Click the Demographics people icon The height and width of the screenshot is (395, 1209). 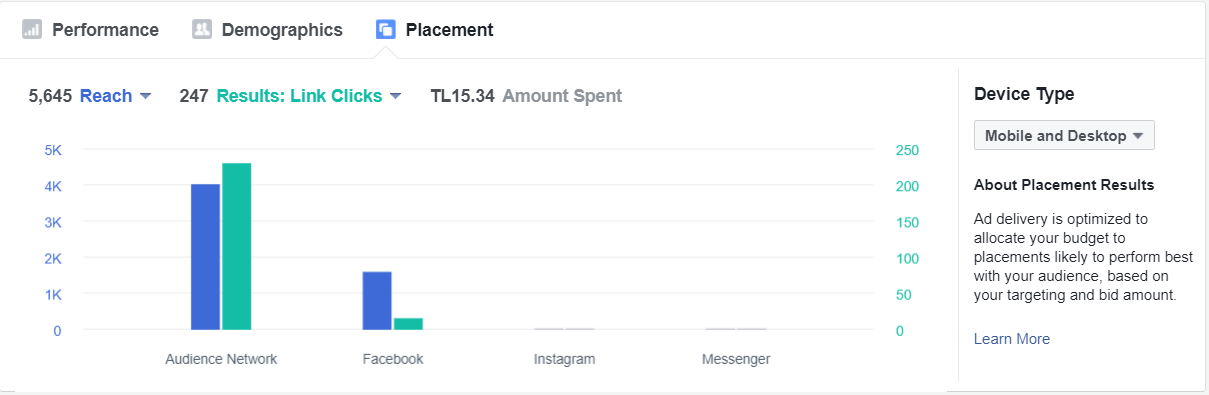202,30
